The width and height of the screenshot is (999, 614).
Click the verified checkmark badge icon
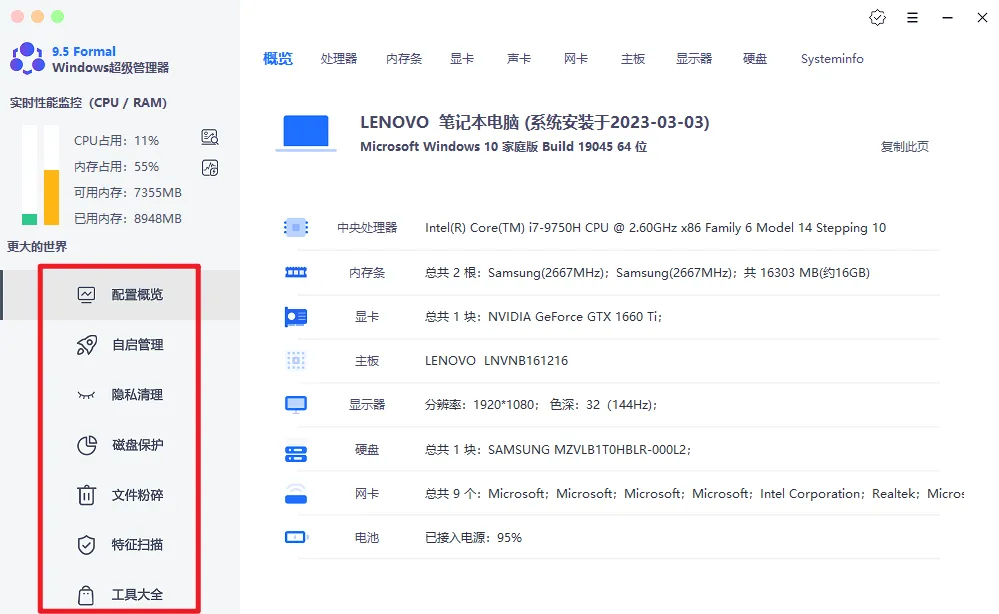pyautogui.click(x=877, y=17)
